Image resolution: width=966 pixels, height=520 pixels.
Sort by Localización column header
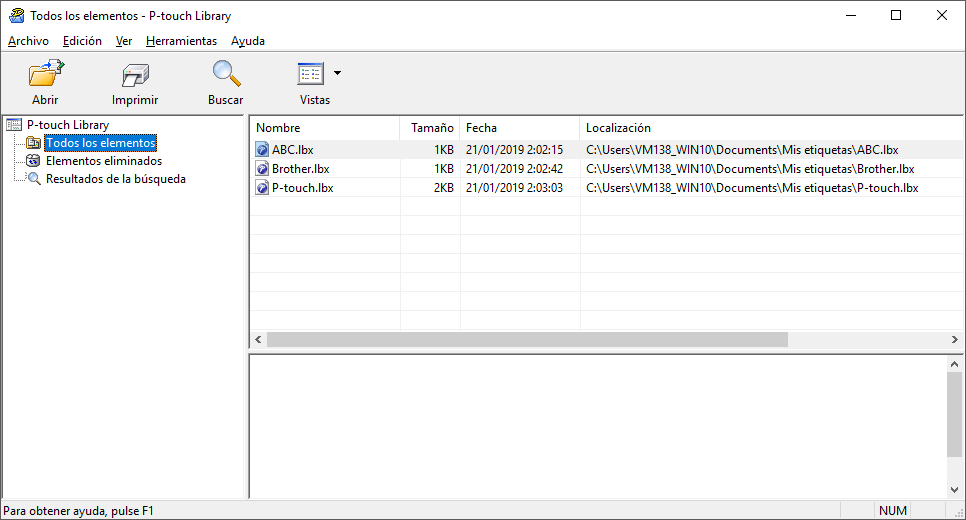(771, 128)
